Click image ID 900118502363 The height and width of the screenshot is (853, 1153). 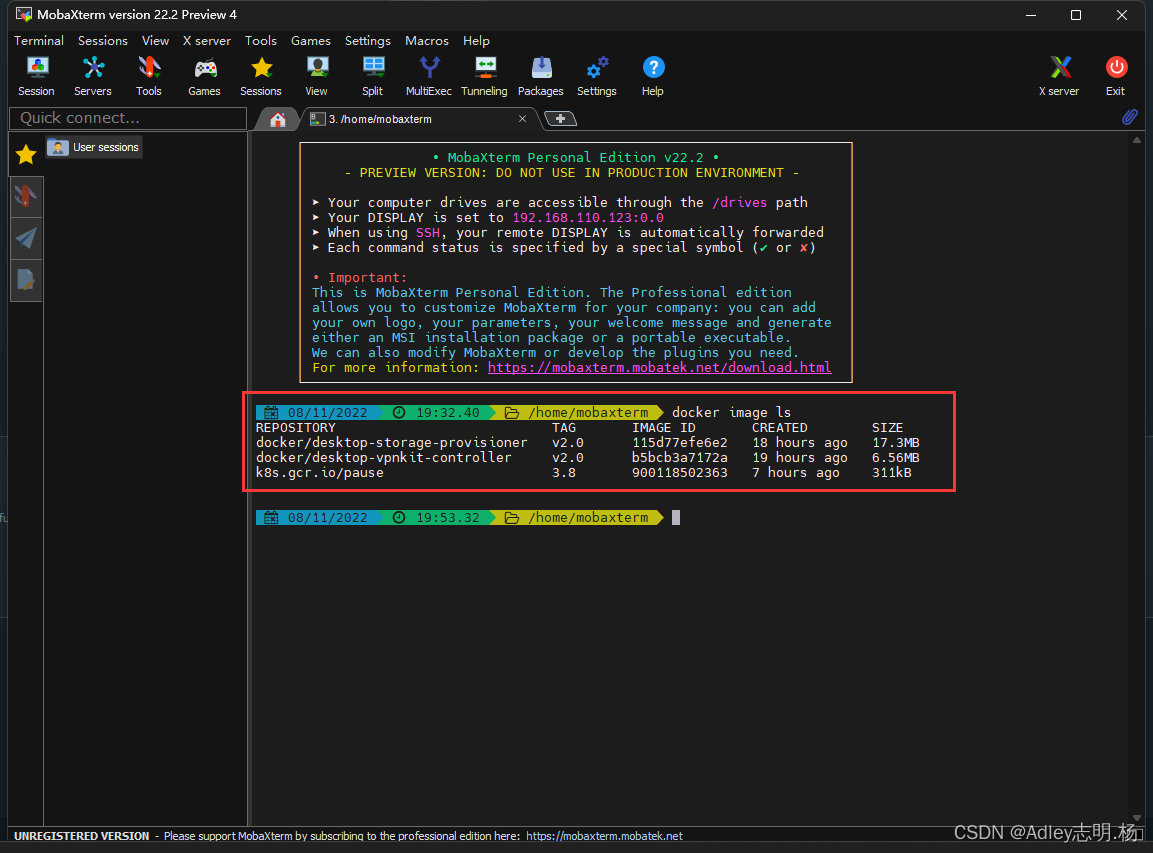tap(679, 473)
